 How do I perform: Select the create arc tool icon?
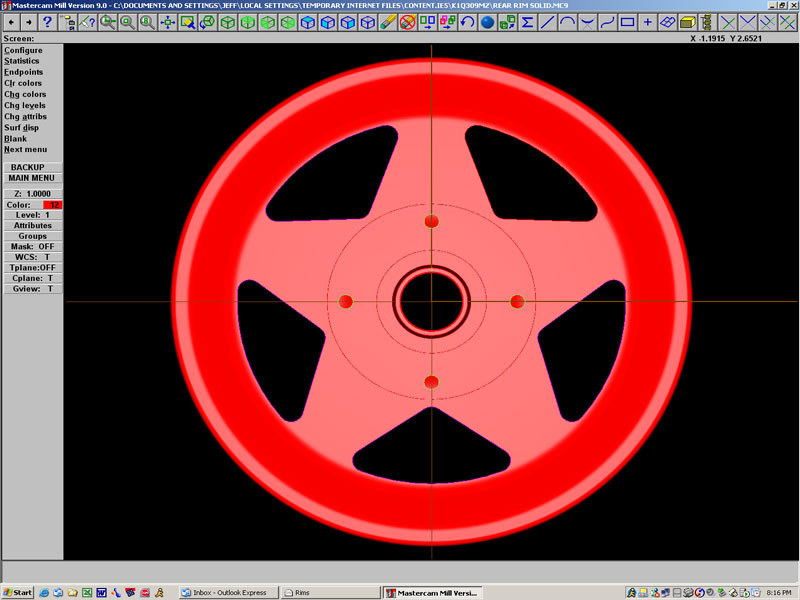567,22
